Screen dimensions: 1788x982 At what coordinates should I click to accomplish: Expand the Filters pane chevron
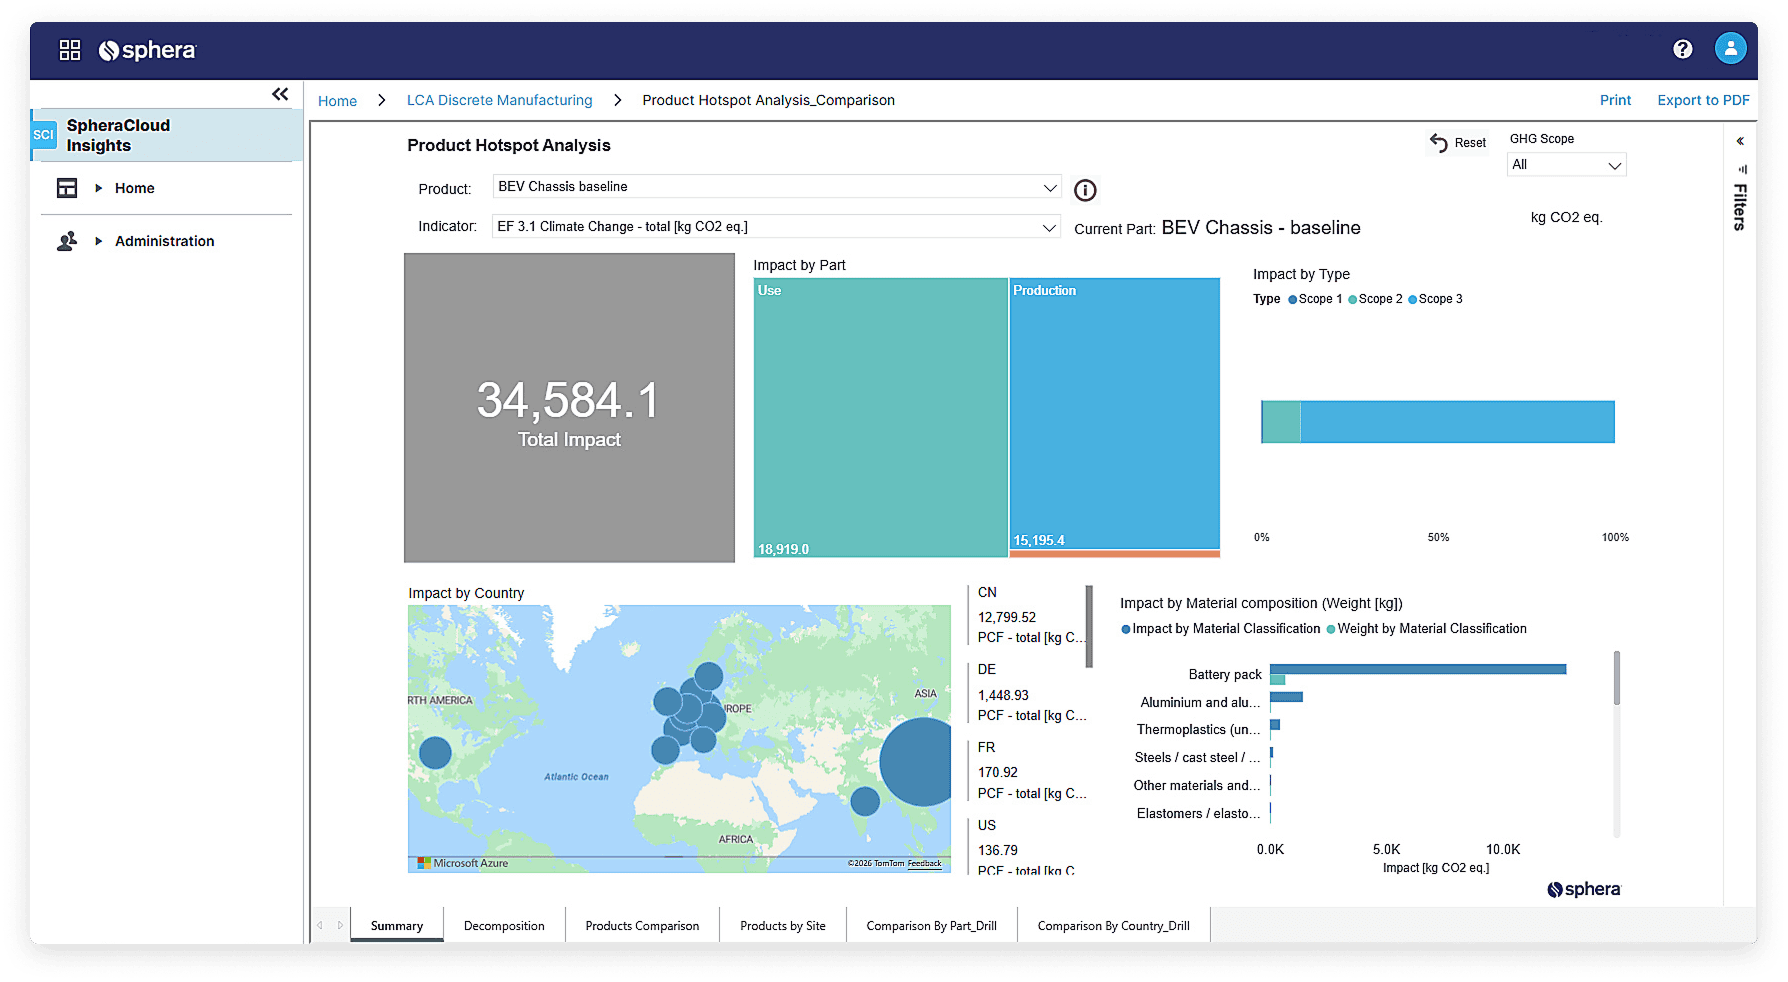click(1740, 141)
